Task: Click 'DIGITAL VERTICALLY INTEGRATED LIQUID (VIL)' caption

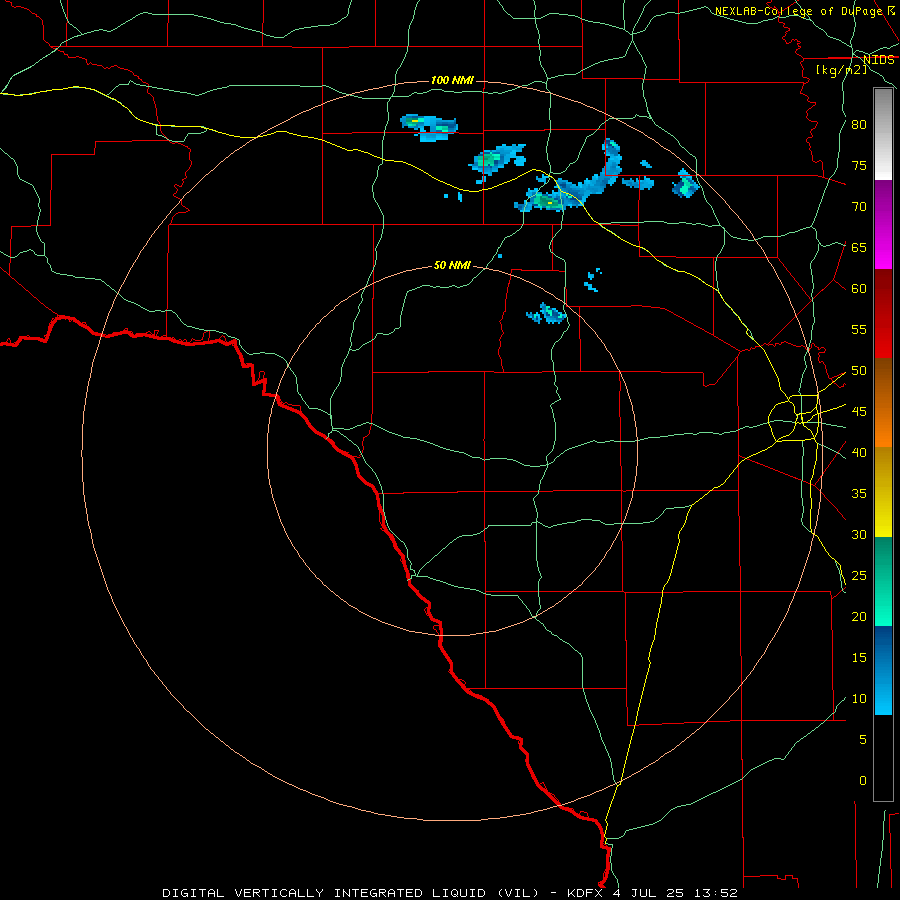Action: 351,893
